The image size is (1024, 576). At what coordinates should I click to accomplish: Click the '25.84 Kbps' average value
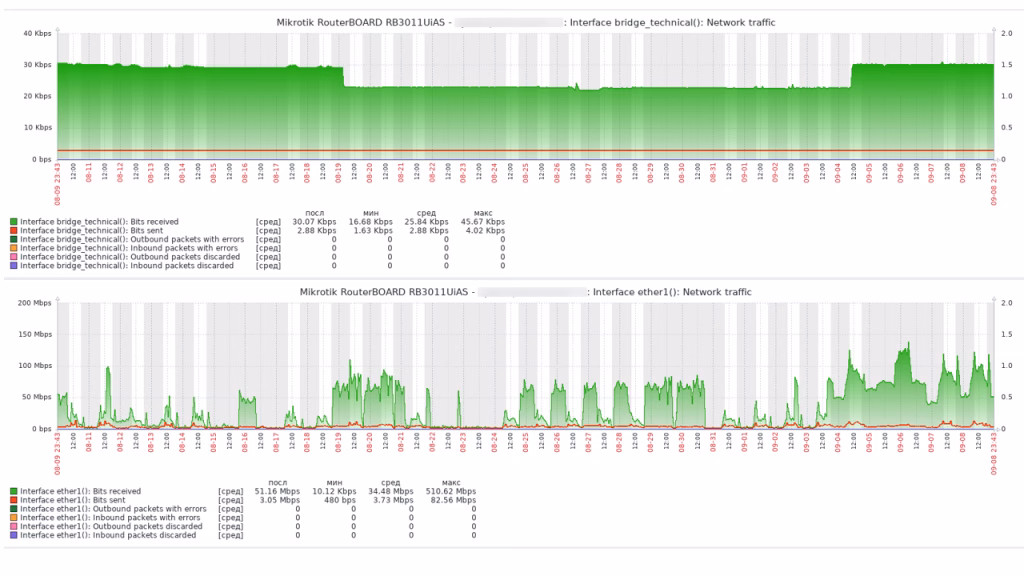click(x=426, y=222)
